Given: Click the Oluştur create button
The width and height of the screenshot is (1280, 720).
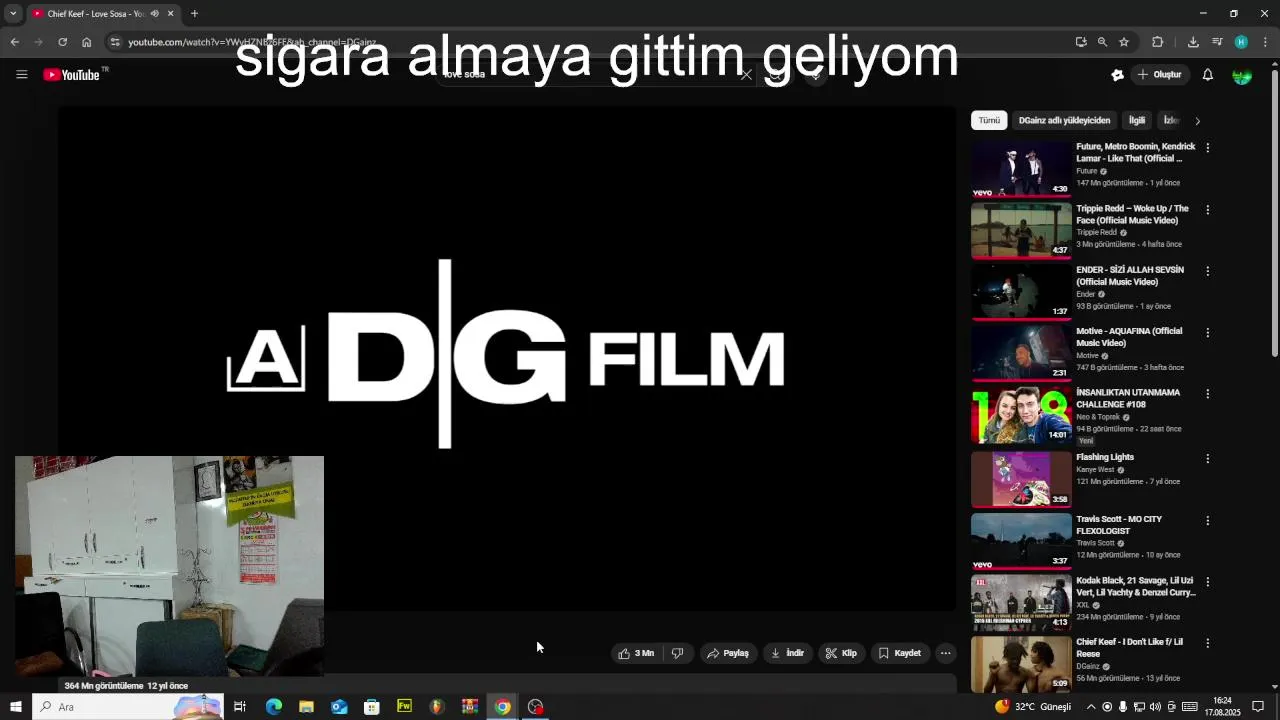Looking at the screenshot, I should [x=1159, y=75].
